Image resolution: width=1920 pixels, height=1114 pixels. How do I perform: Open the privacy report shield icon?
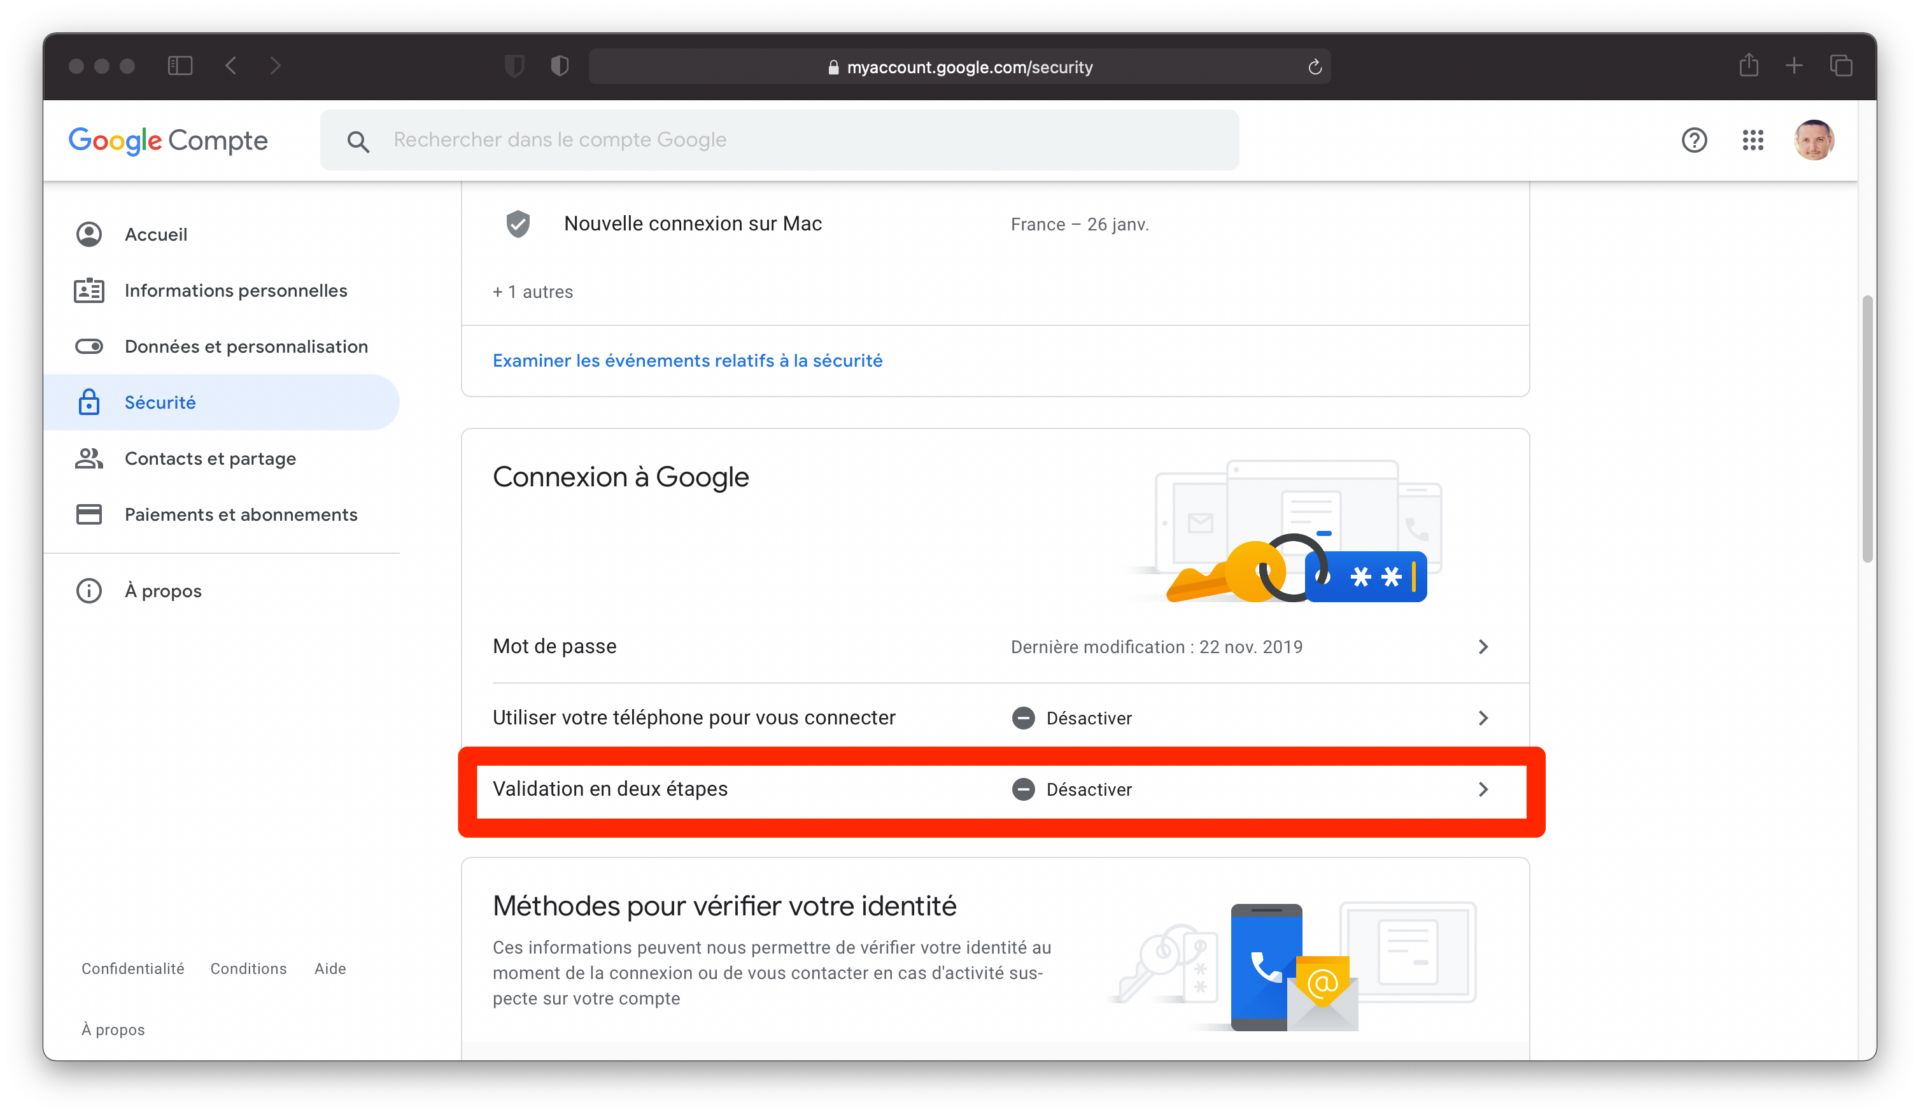coord(560,66)
